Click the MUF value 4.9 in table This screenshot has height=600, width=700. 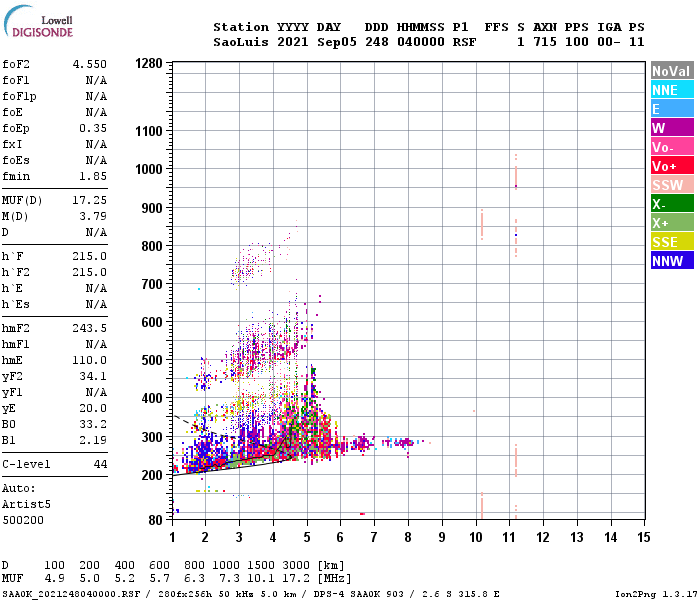click(54, 578)
